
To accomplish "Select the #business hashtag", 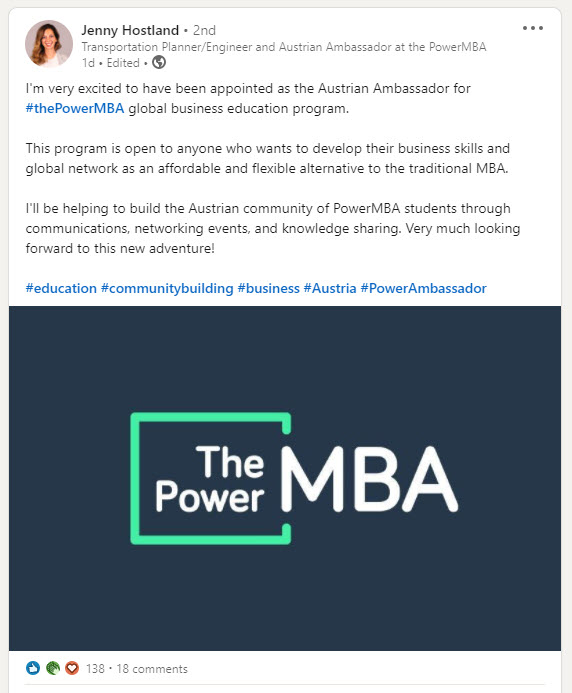I will click(x=268, y=288).
